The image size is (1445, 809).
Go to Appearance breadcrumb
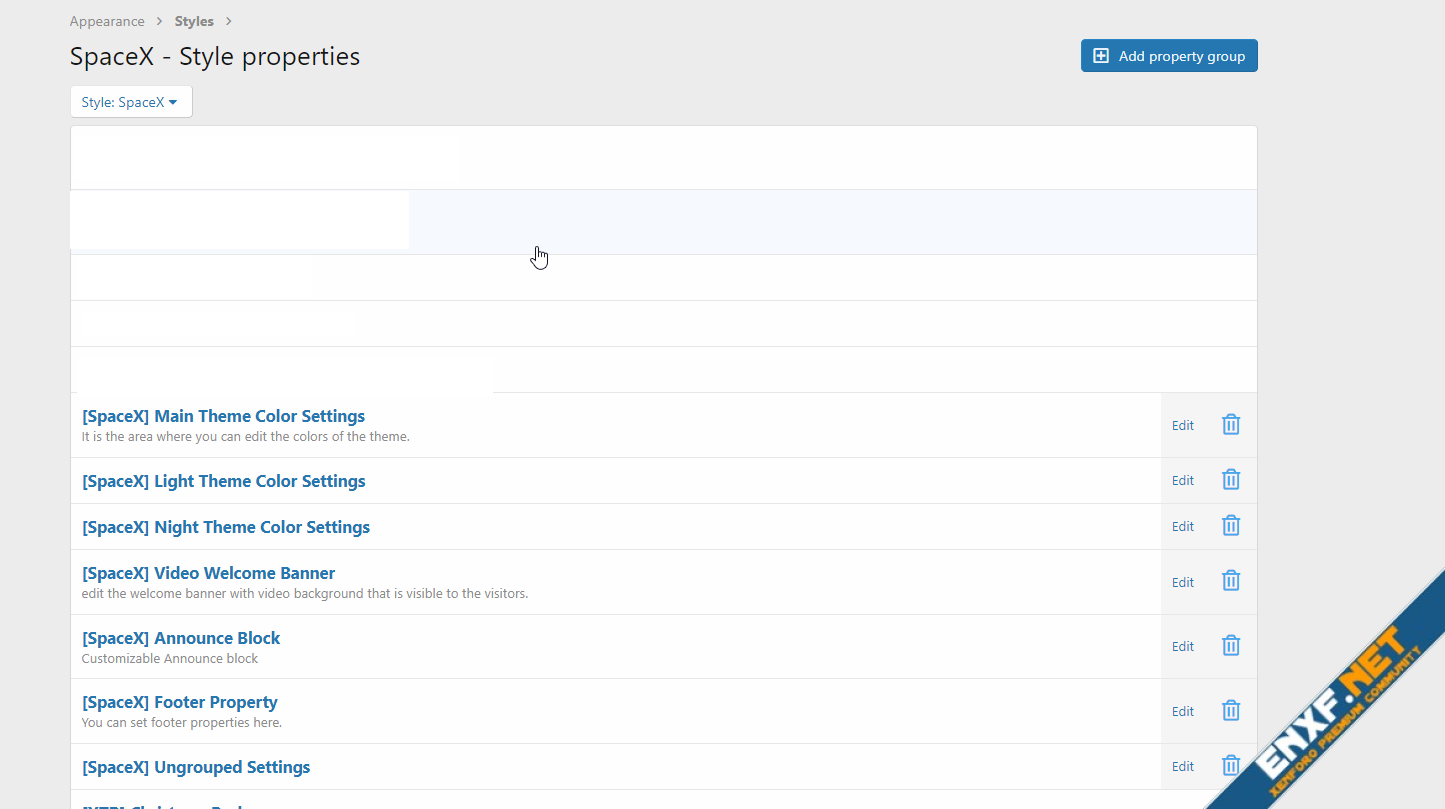click(x=107, y=21)
